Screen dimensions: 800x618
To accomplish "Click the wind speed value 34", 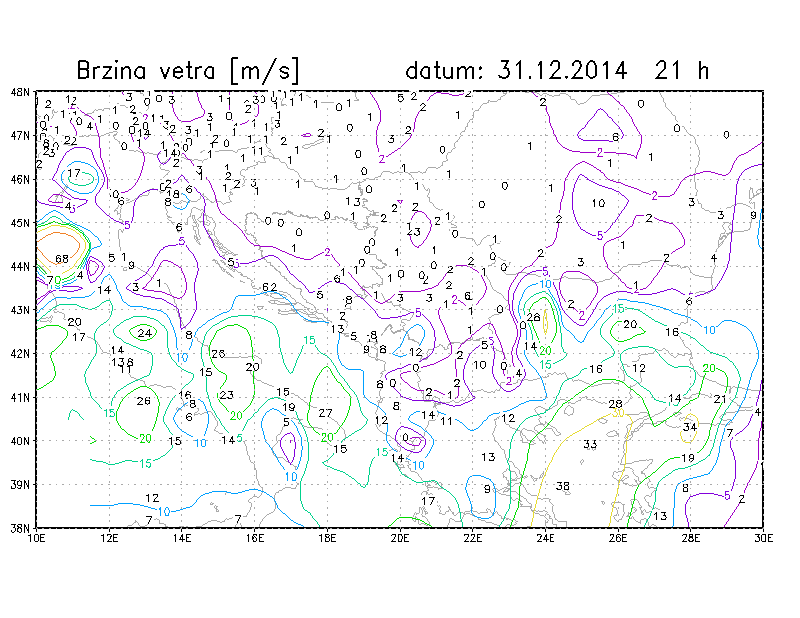I will pyautogui.click(x=690, y=427).
